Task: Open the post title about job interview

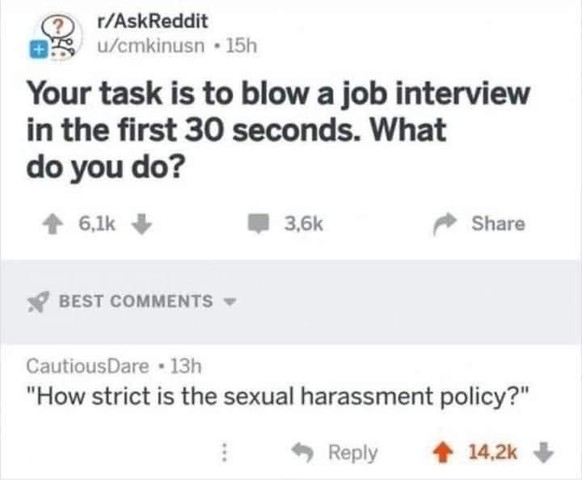Action: tap(278, 130)
